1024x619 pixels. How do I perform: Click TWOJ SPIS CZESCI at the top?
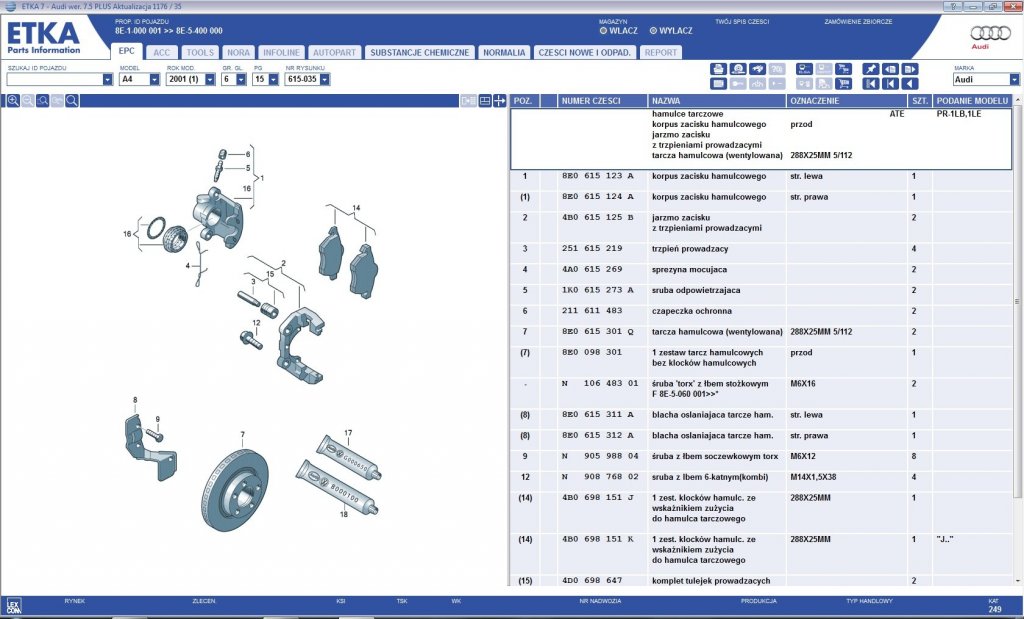[x=742, y=22]
